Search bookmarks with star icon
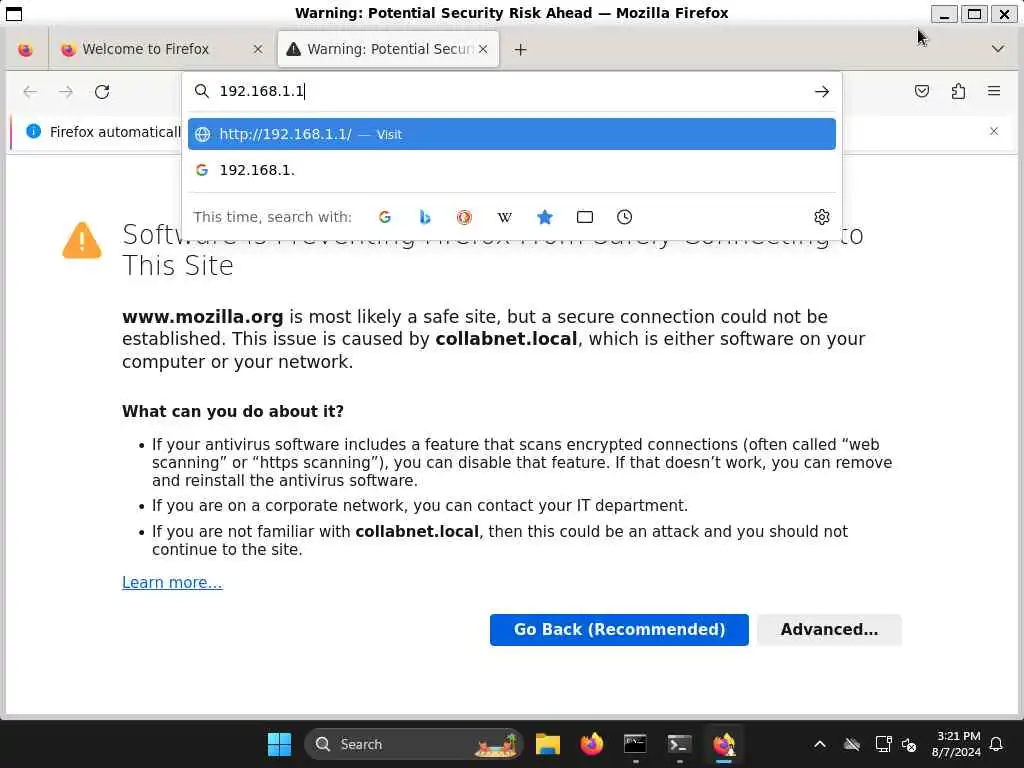Viewport: 1024px width, 768px height. coord(545,217)
